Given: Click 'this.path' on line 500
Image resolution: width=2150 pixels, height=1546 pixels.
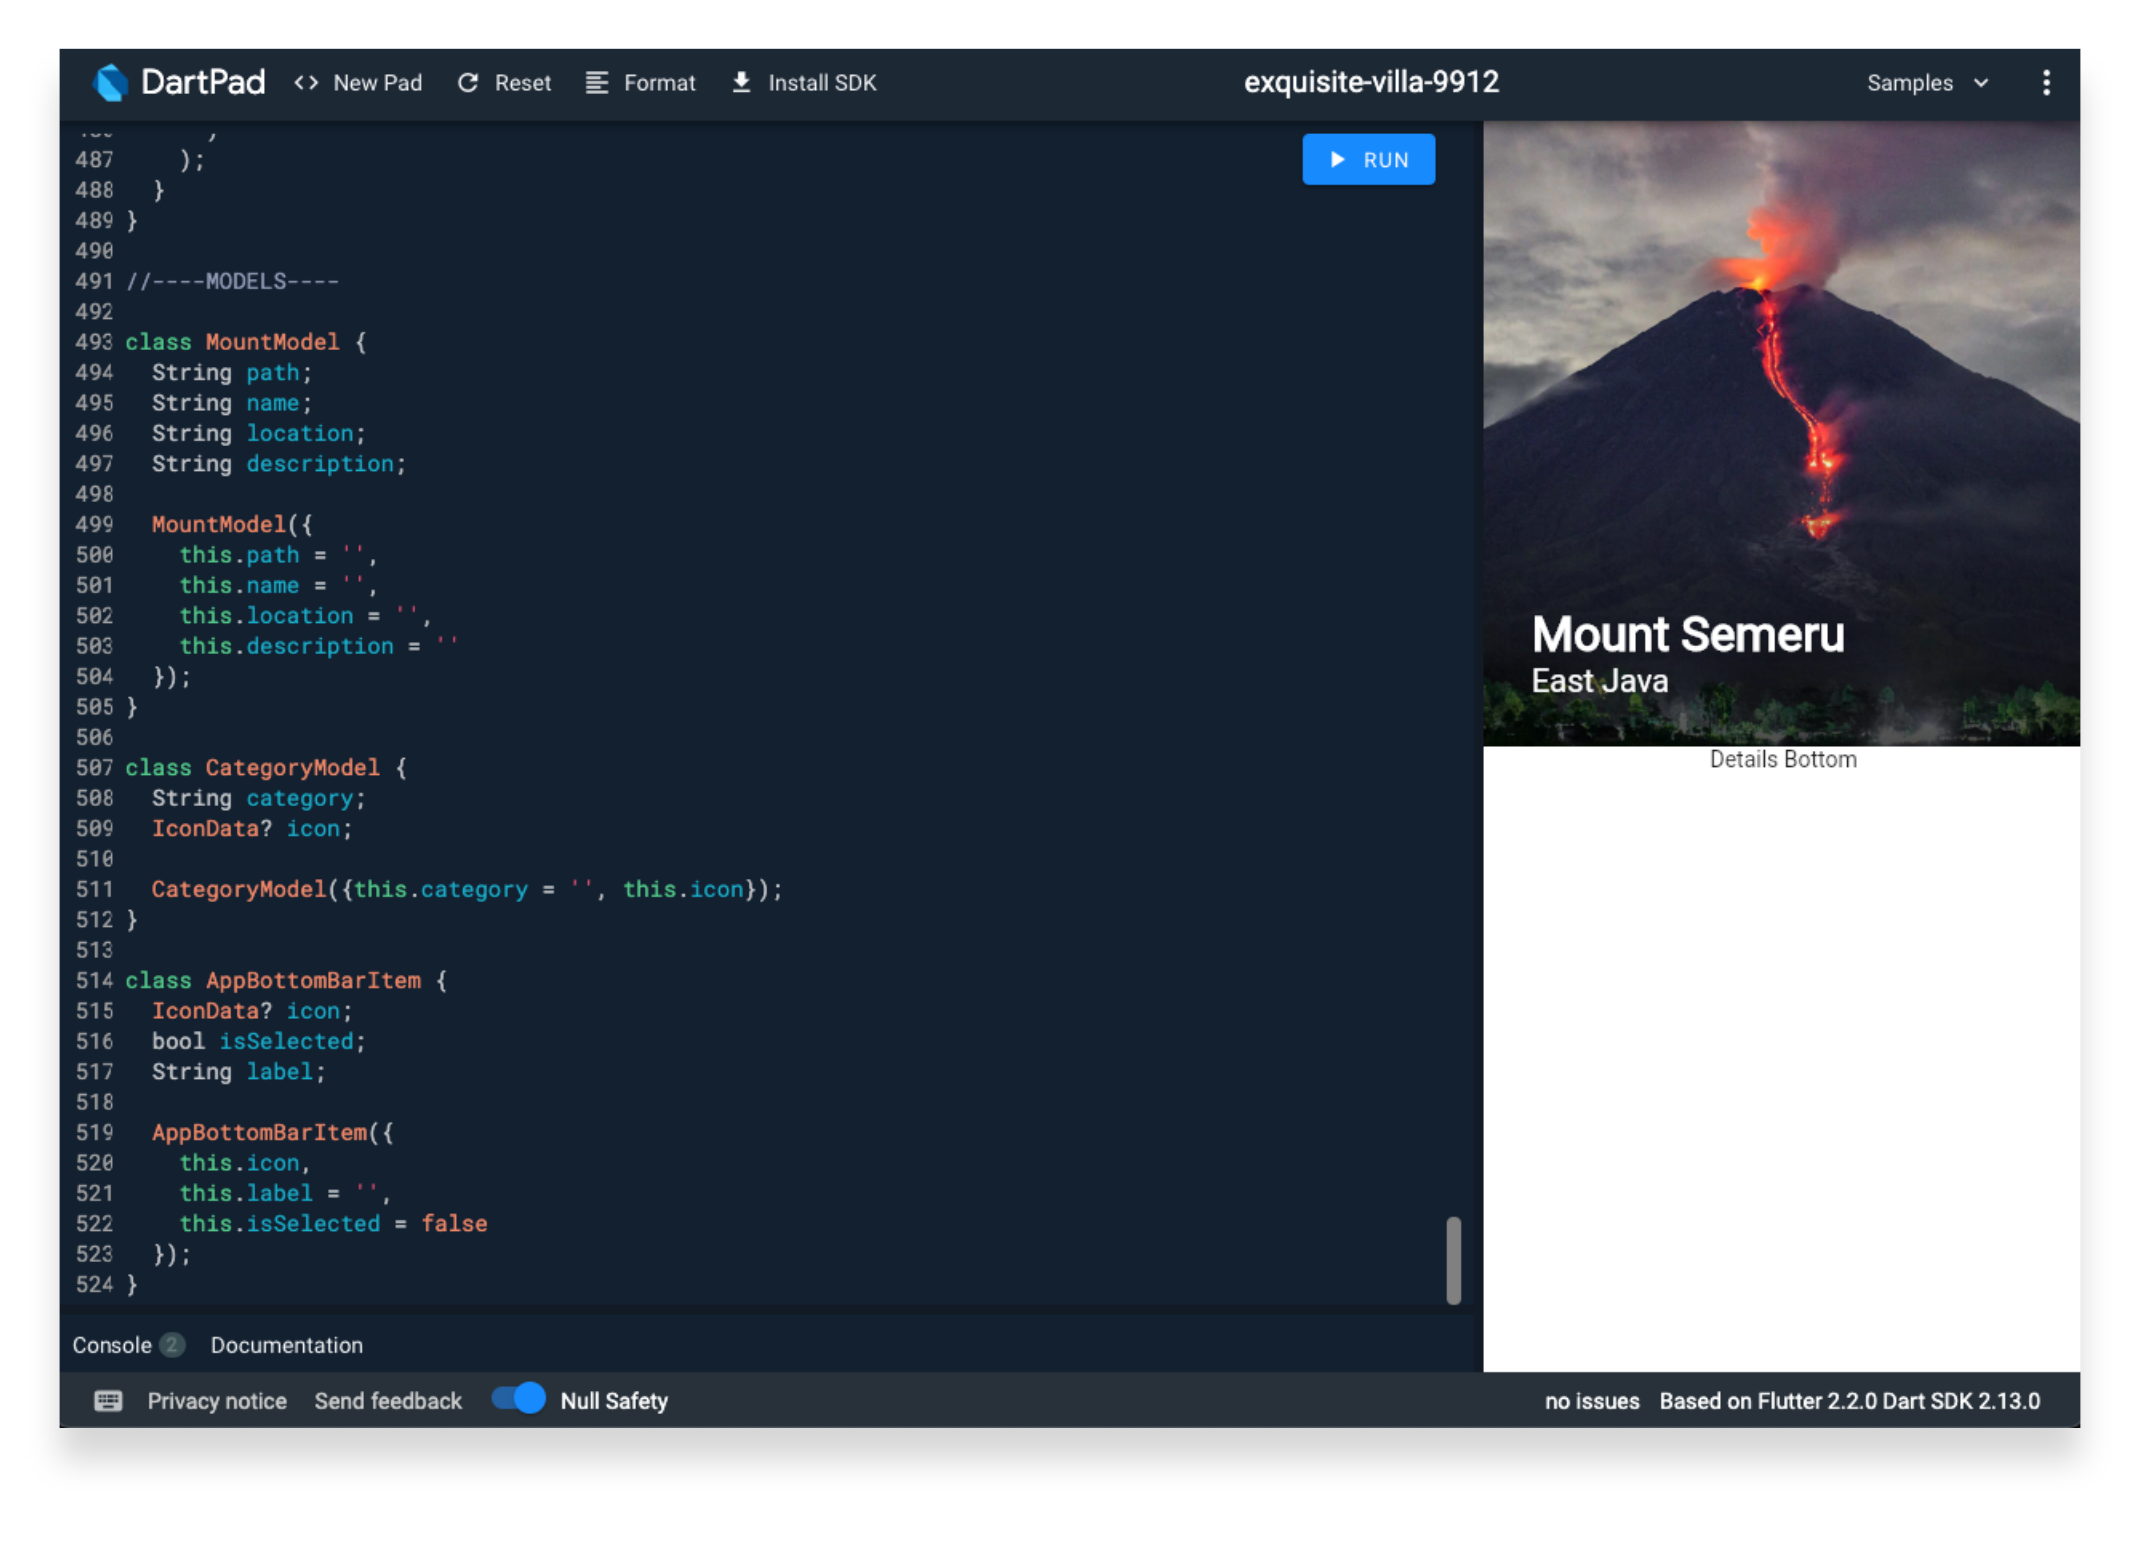Looking at the screenshot, I should click(239, 555).
